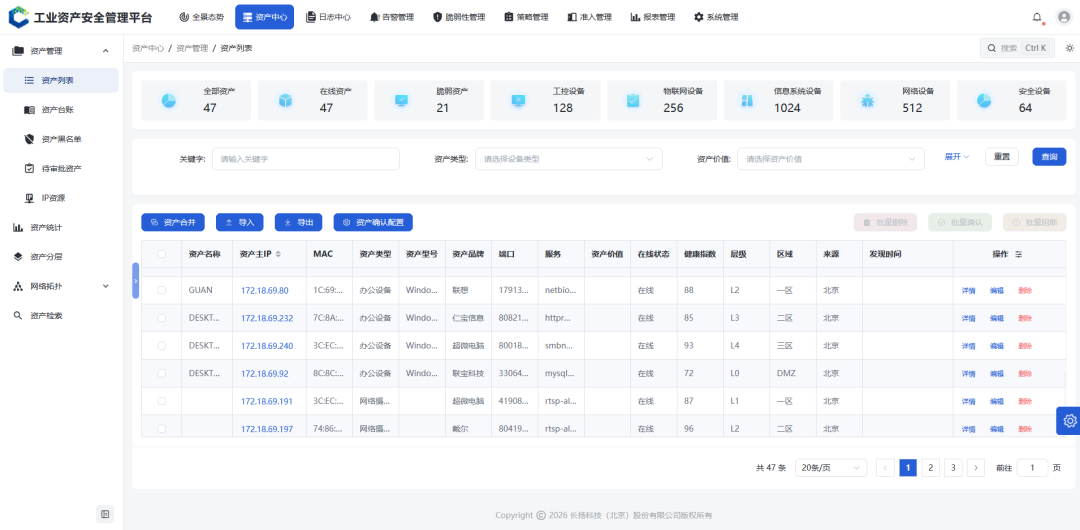Open the 资产类型 dropdown

(568, 159)
